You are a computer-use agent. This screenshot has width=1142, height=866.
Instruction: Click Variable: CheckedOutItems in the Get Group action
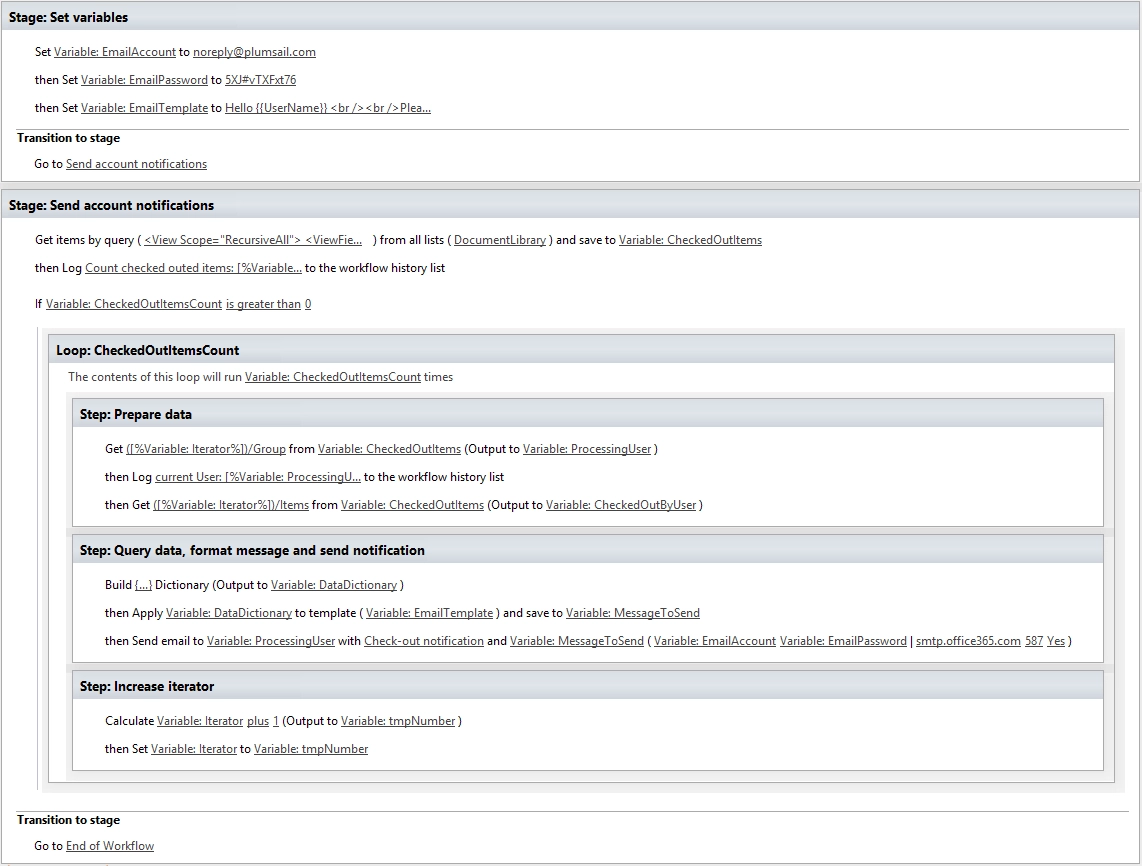(390, 449)
